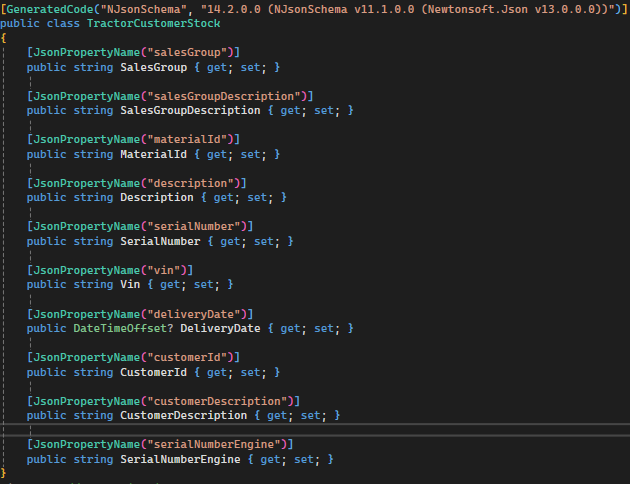Click the string type on the Vin line
This screenshot has width=630, height=484.
(x=93, y=284)
